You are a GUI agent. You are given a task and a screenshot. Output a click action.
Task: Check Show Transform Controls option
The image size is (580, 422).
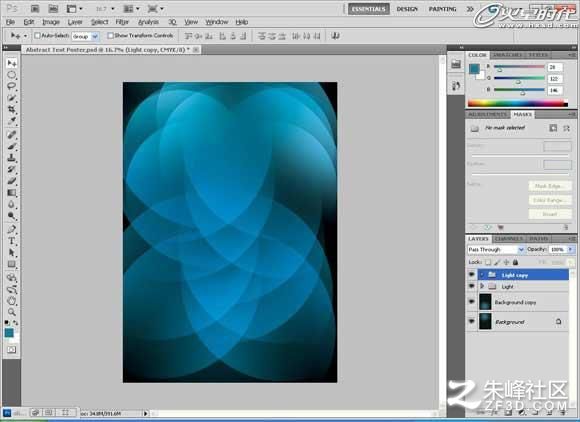click(x=110, y=36)
